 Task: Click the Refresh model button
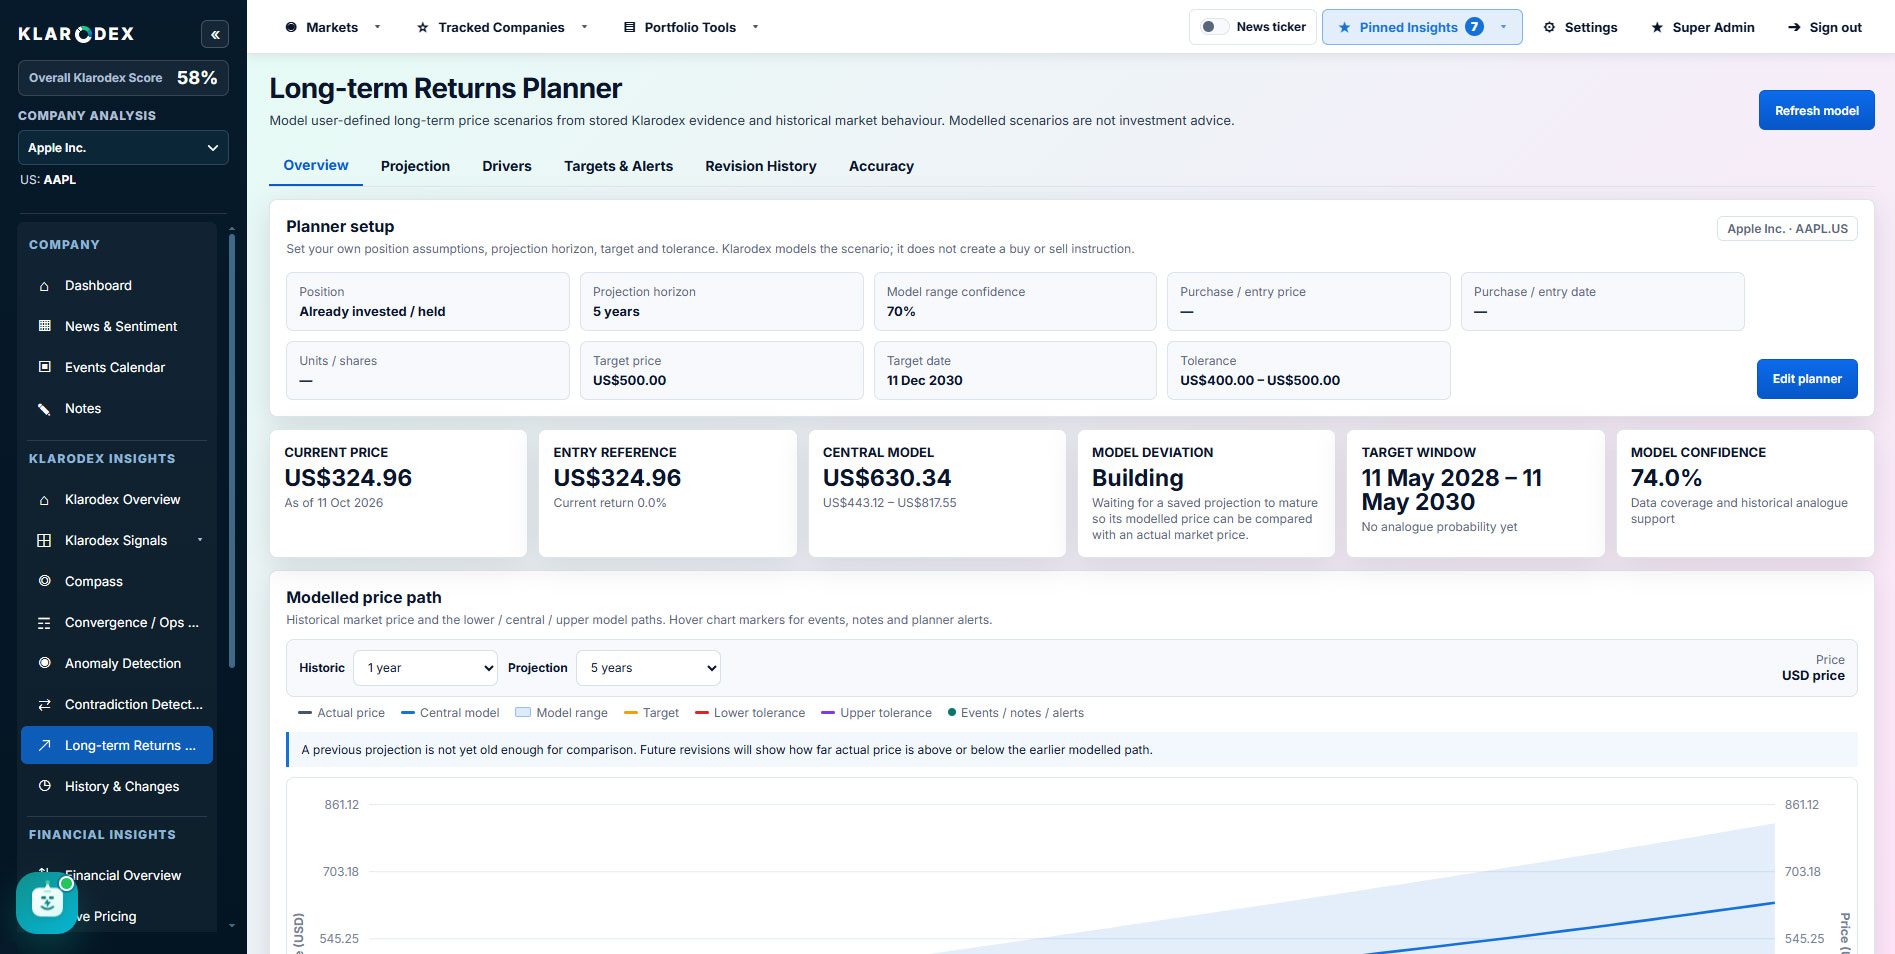coord(1816,110)
